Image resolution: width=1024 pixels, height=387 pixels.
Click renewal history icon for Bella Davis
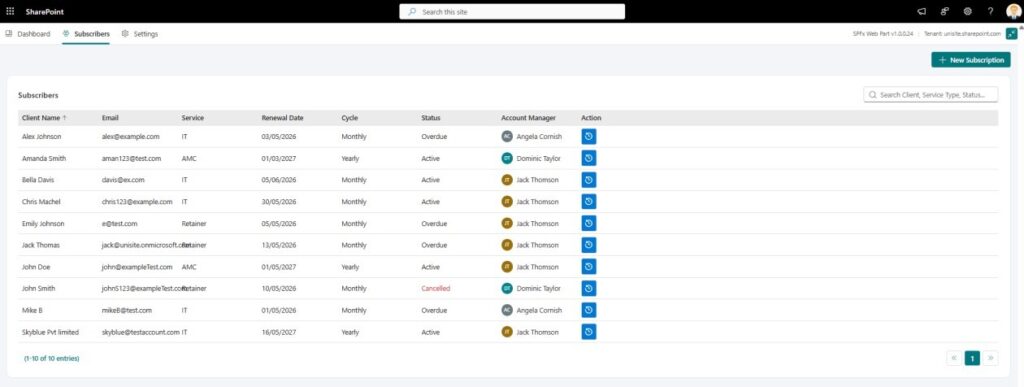click(588, 179)
